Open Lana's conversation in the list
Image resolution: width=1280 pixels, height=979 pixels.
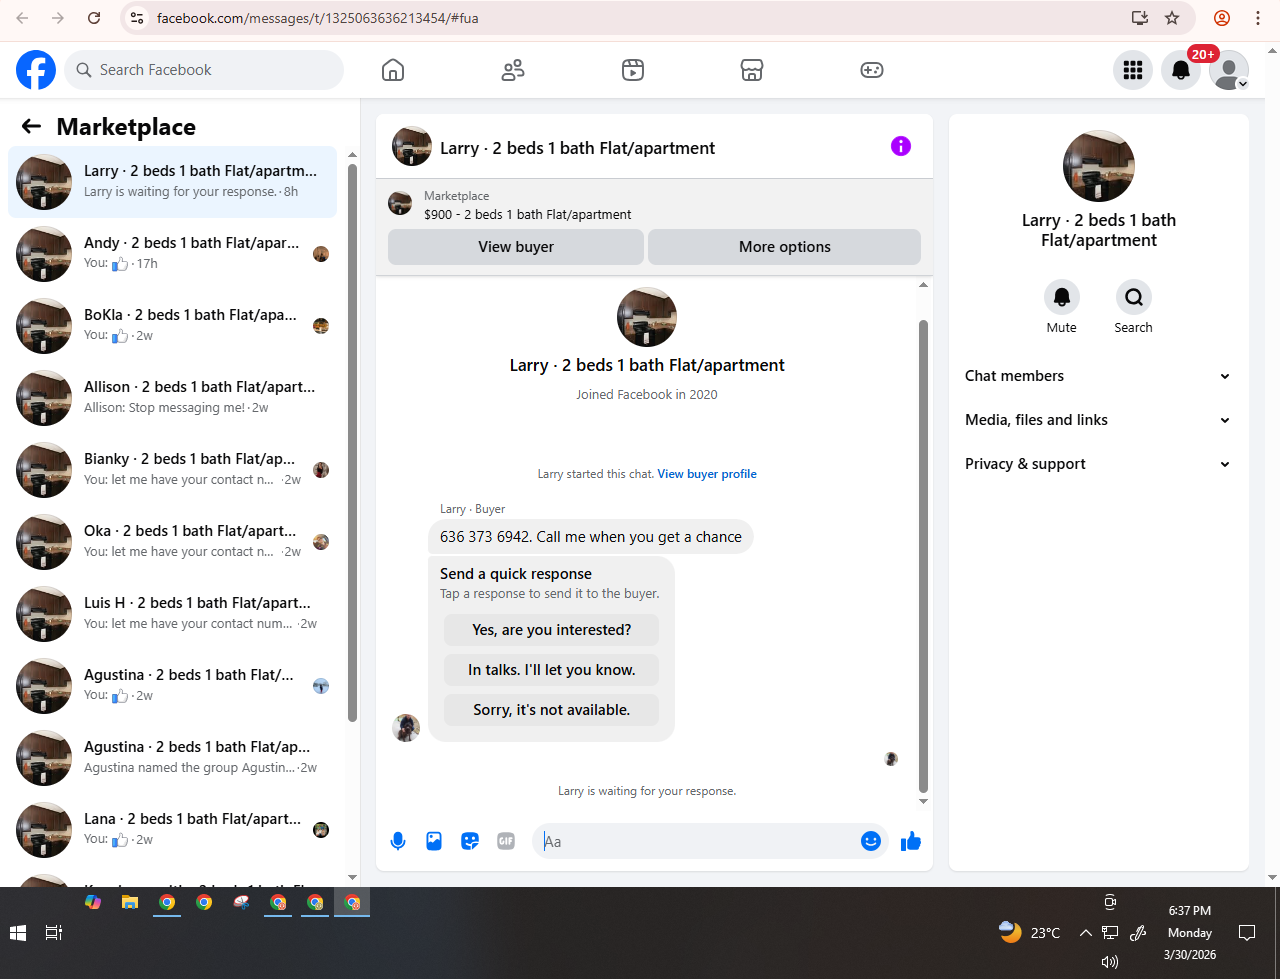173,830
